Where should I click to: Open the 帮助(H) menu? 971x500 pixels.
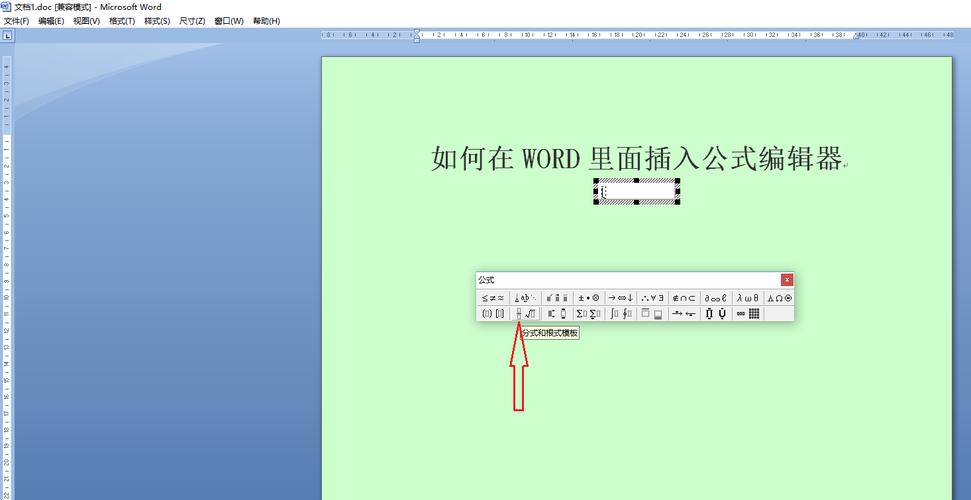(267, 21)
